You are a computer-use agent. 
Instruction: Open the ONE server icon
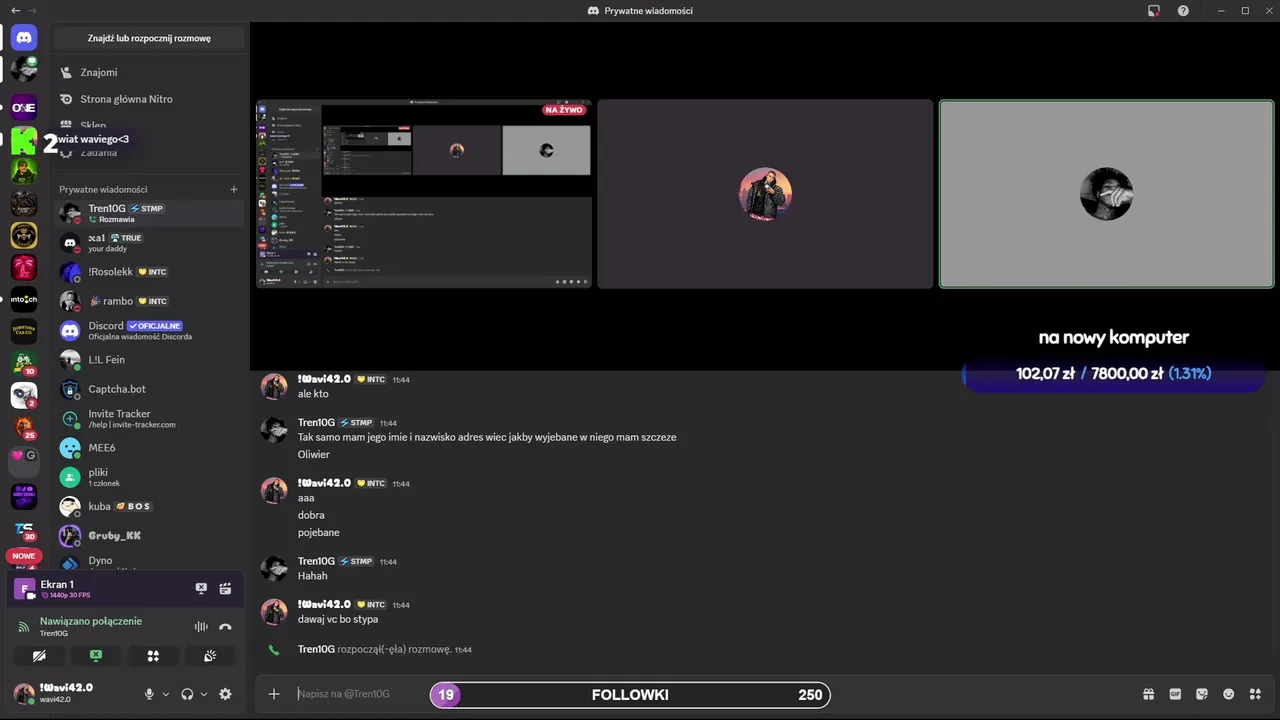click(x=24, y=107)
